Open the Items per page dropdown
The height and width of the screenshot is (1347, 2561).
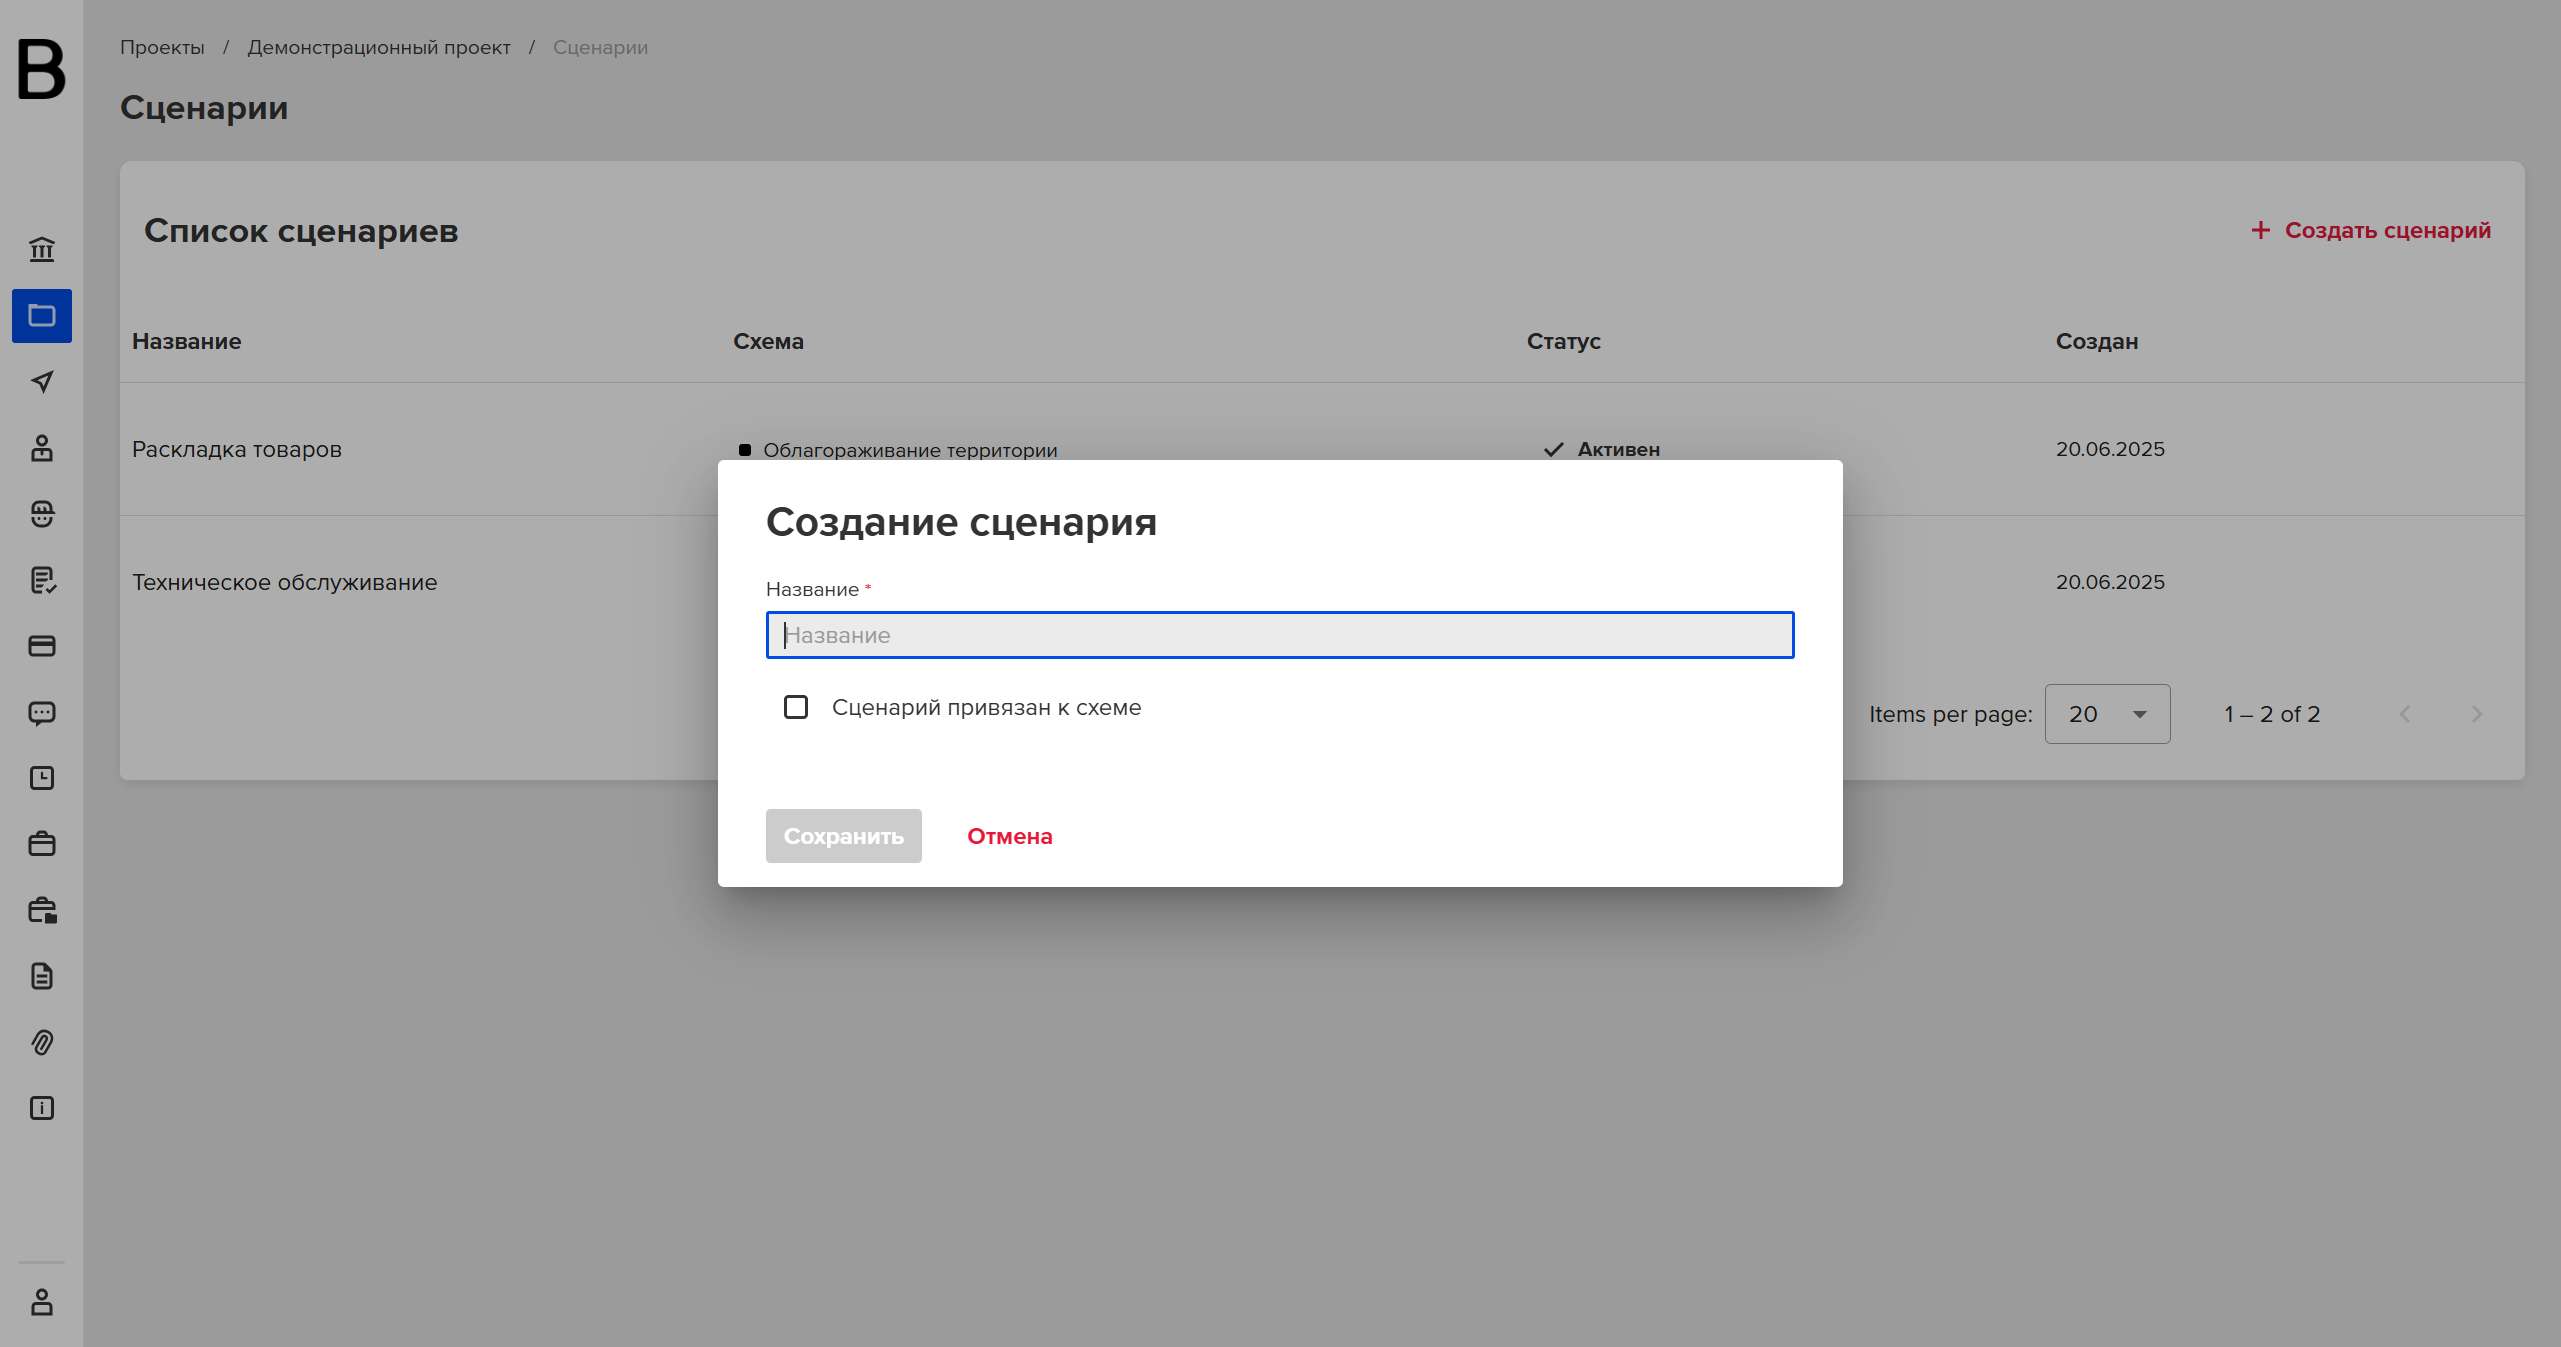point(2107,714)
